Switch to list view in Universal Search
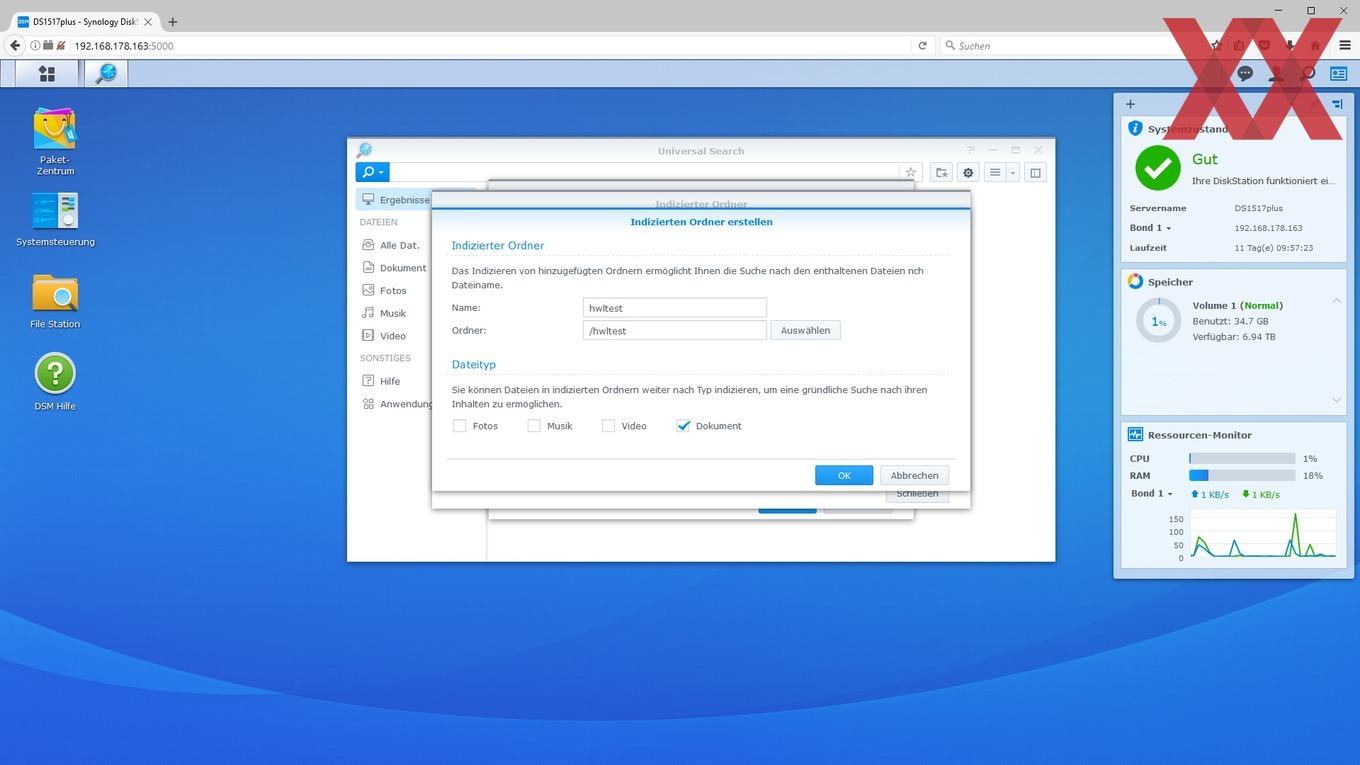This screenshot has height=765, width=1360. [x=994, y=172]
